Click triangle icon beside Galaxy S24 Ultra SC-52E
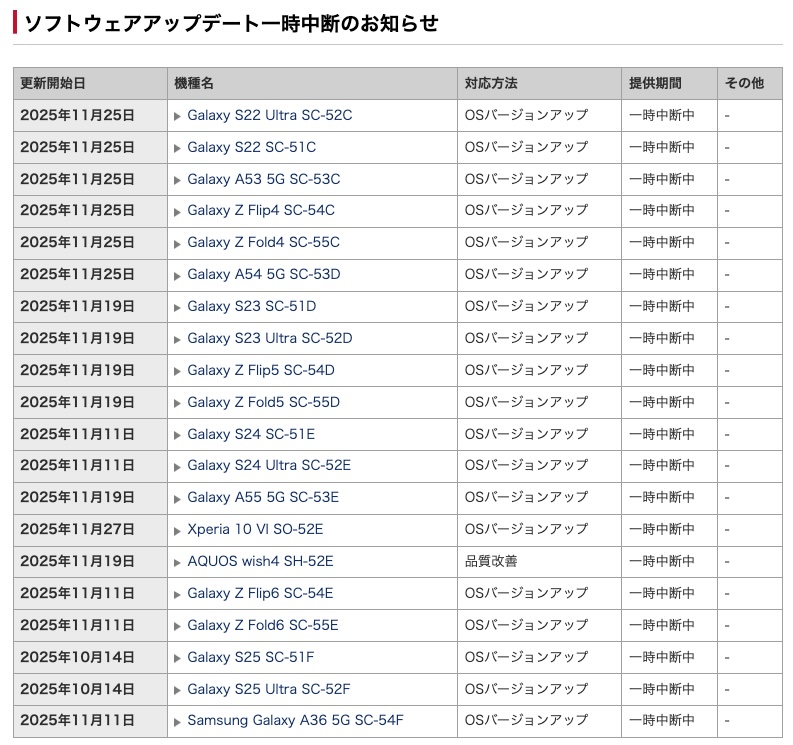 [178, 467]
